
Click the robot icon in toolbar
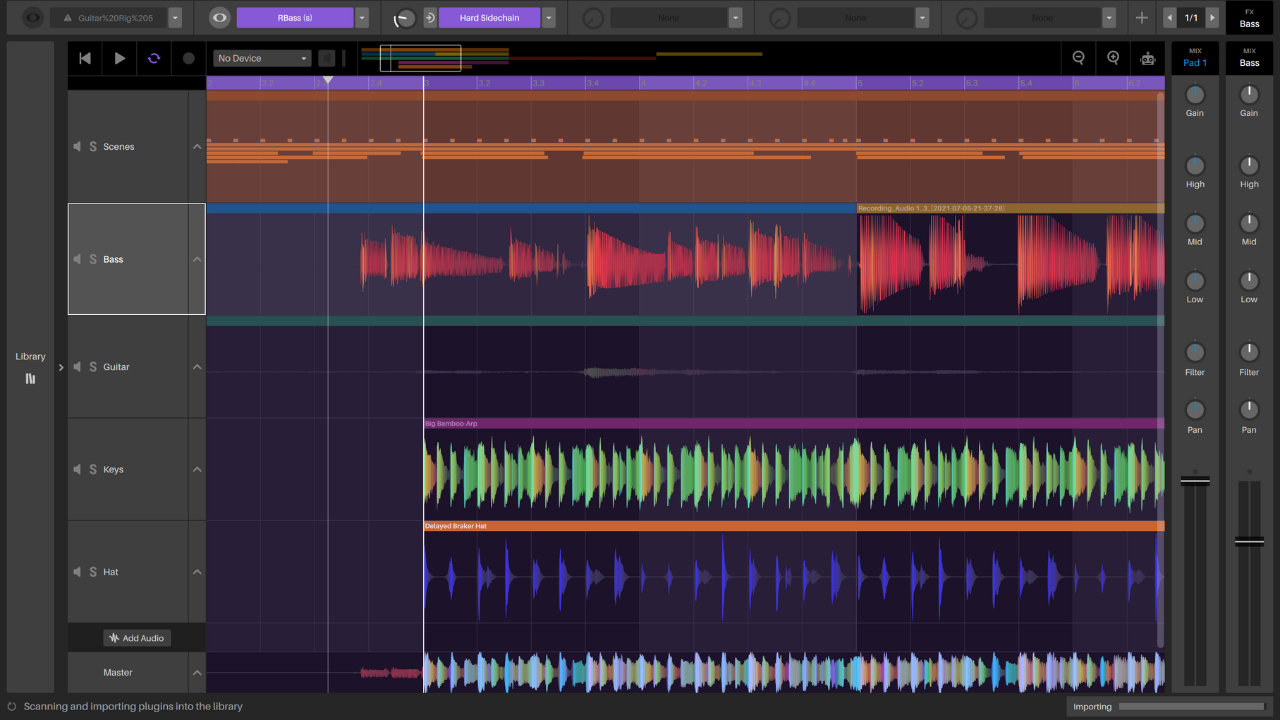tap(1148, 58)
